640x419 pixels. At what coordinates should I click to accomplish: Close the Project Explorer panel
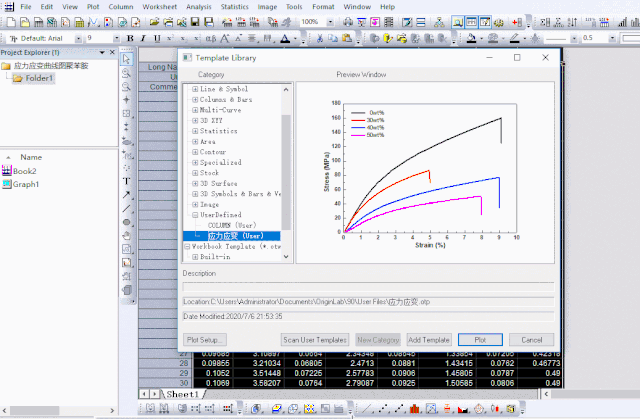112,52
